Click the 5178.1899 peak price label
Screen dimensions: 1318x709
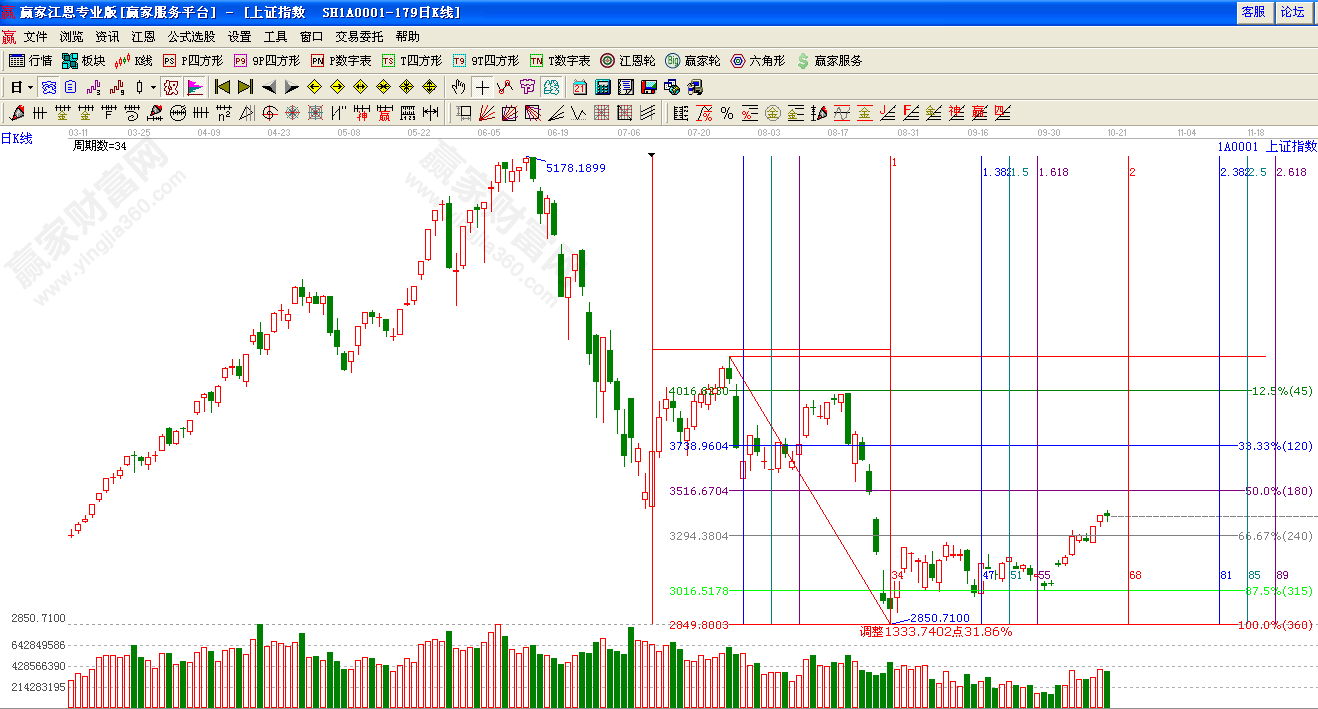tap(575, 168)
